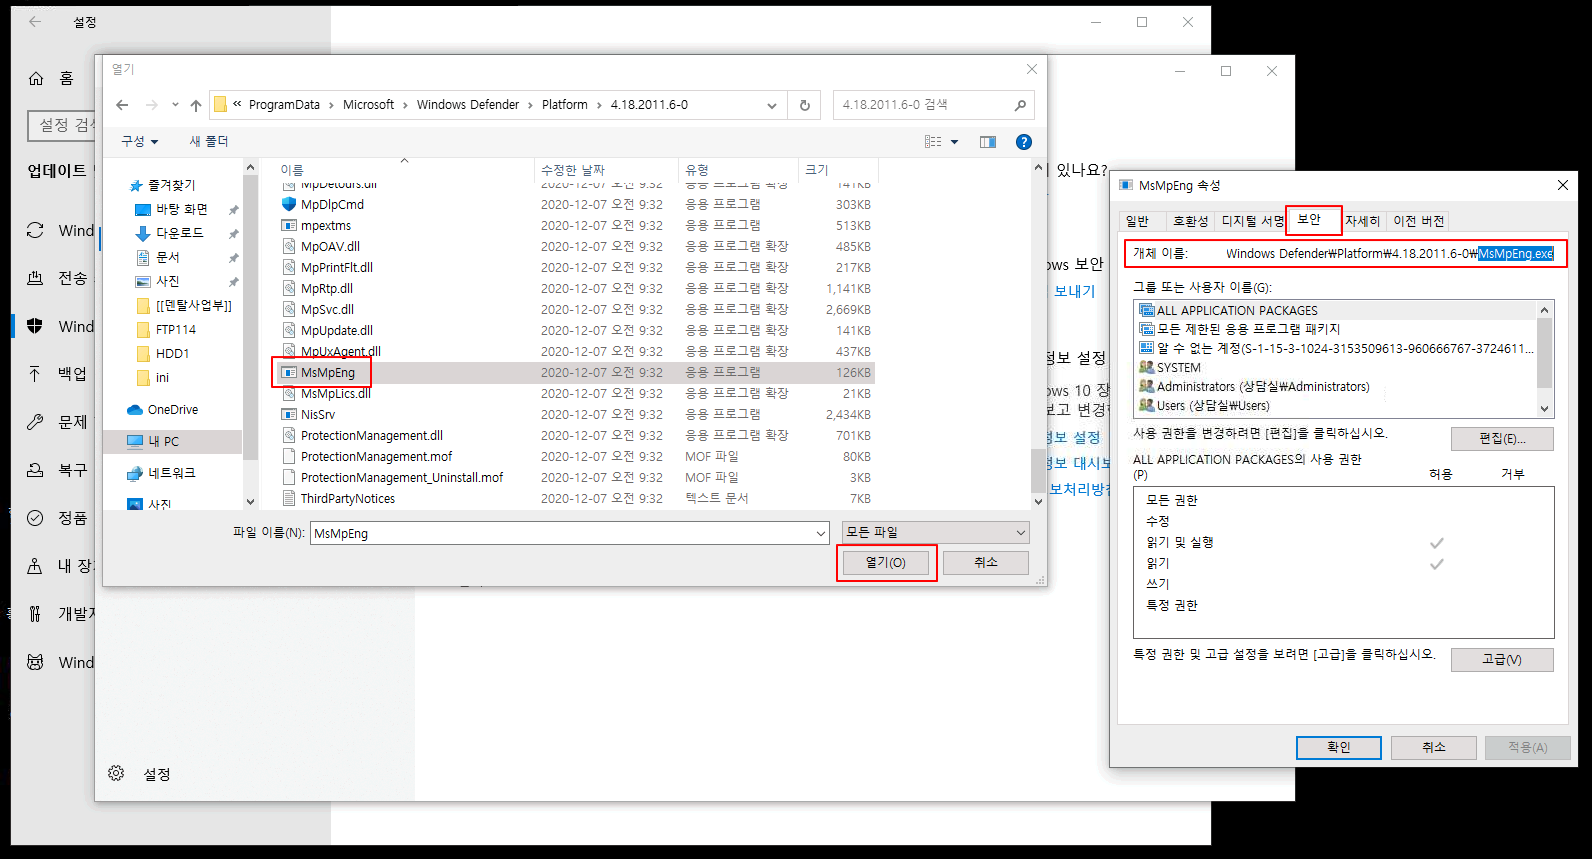Switch to the 자세히 tab
Viewport: 1592px width, 859px height.
[x=1362, y=221]
